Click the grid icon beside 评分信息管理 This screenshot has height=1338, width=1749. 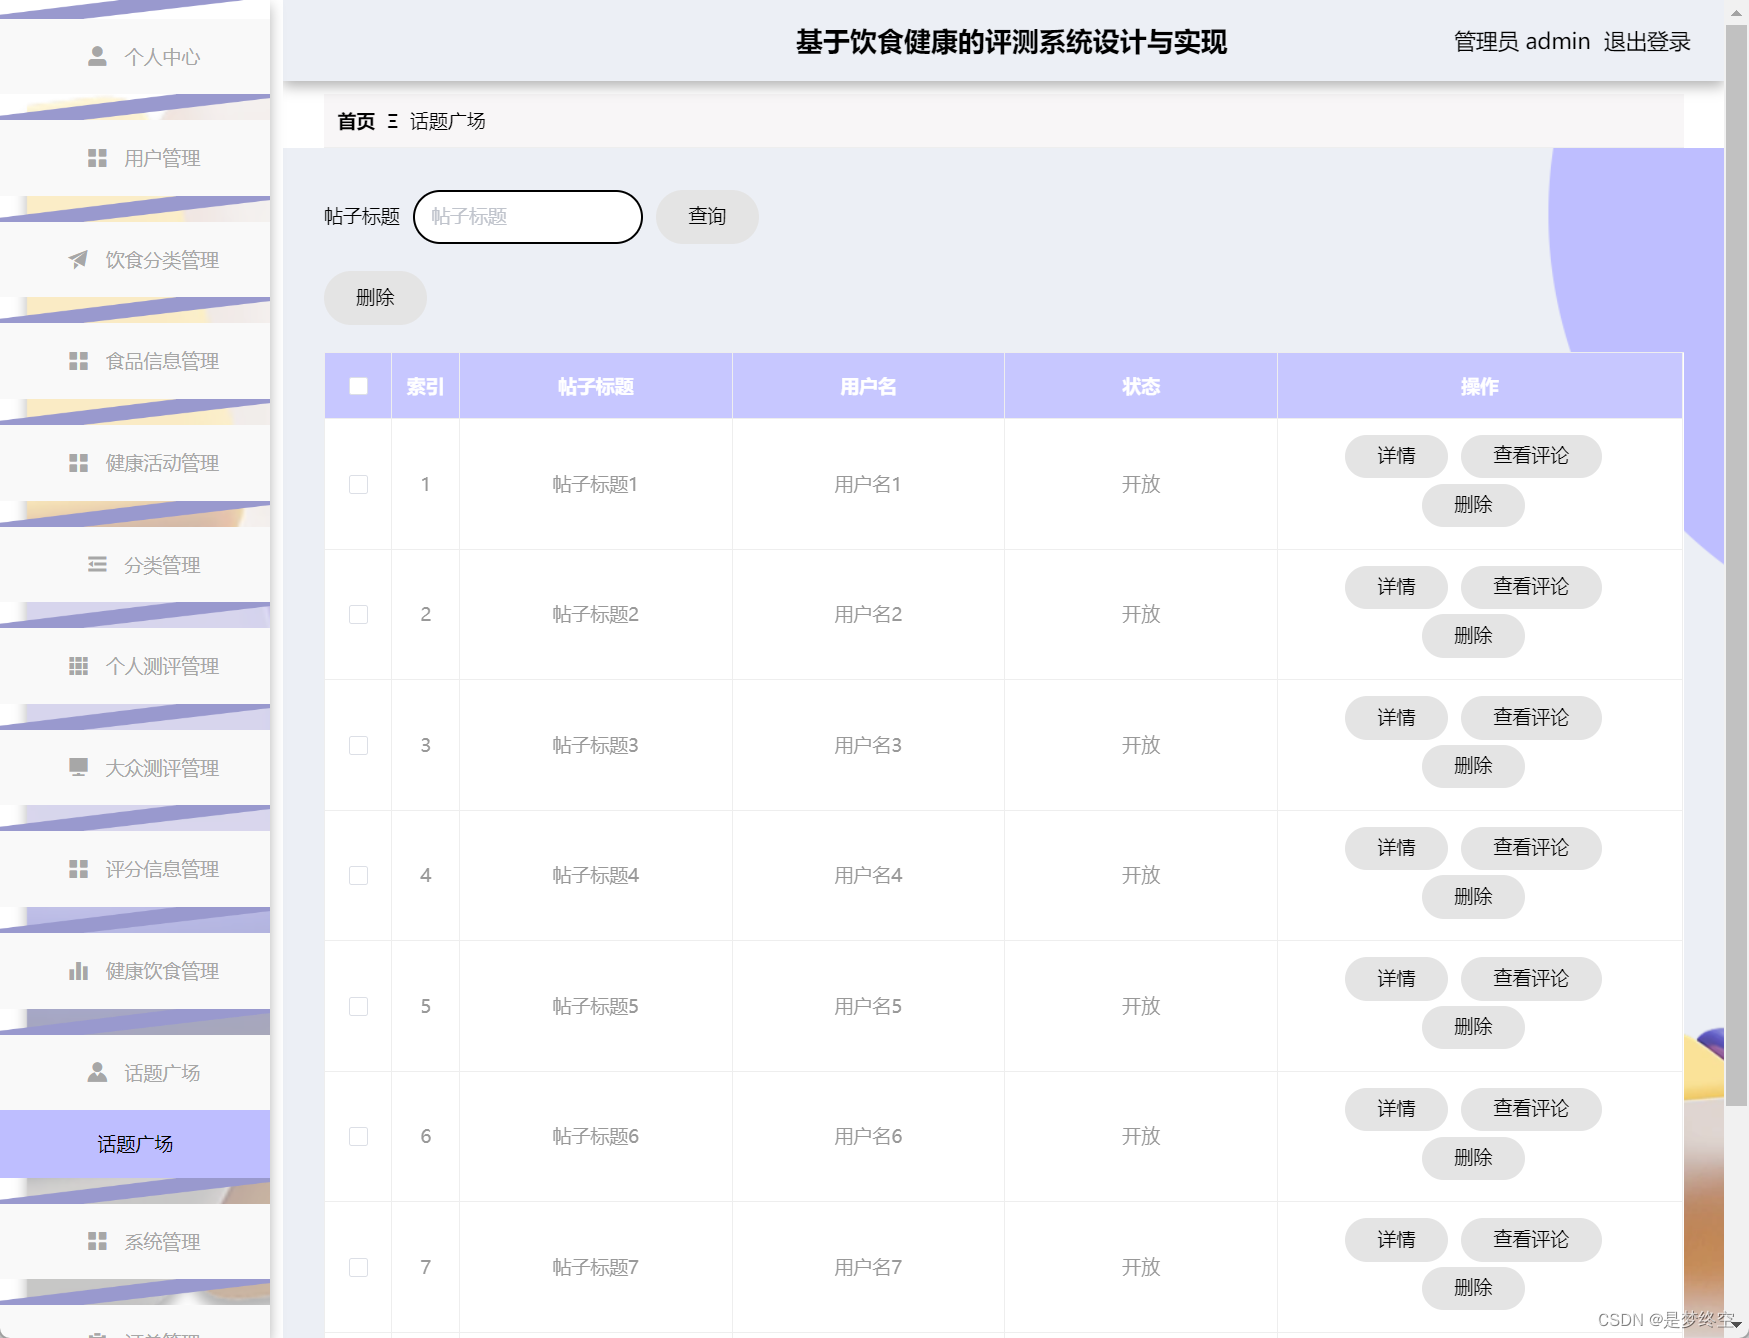click(78, 869)
